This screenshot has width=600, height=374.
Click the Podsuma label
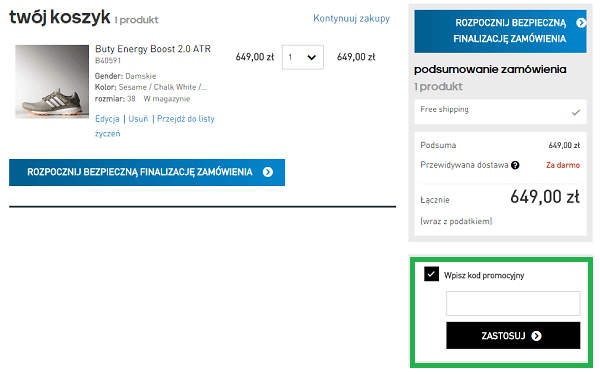pyautogui.click(x=438, y=145)
